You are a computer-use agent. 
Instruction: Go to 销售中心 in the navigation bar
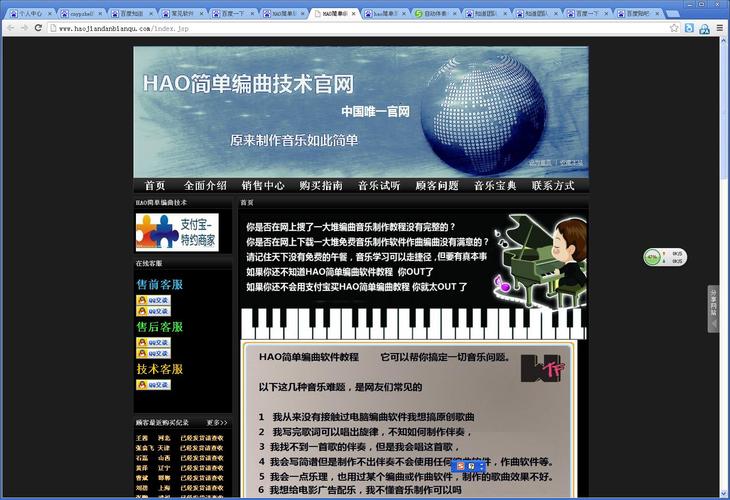pyautogui.click(x=263, y=186)
